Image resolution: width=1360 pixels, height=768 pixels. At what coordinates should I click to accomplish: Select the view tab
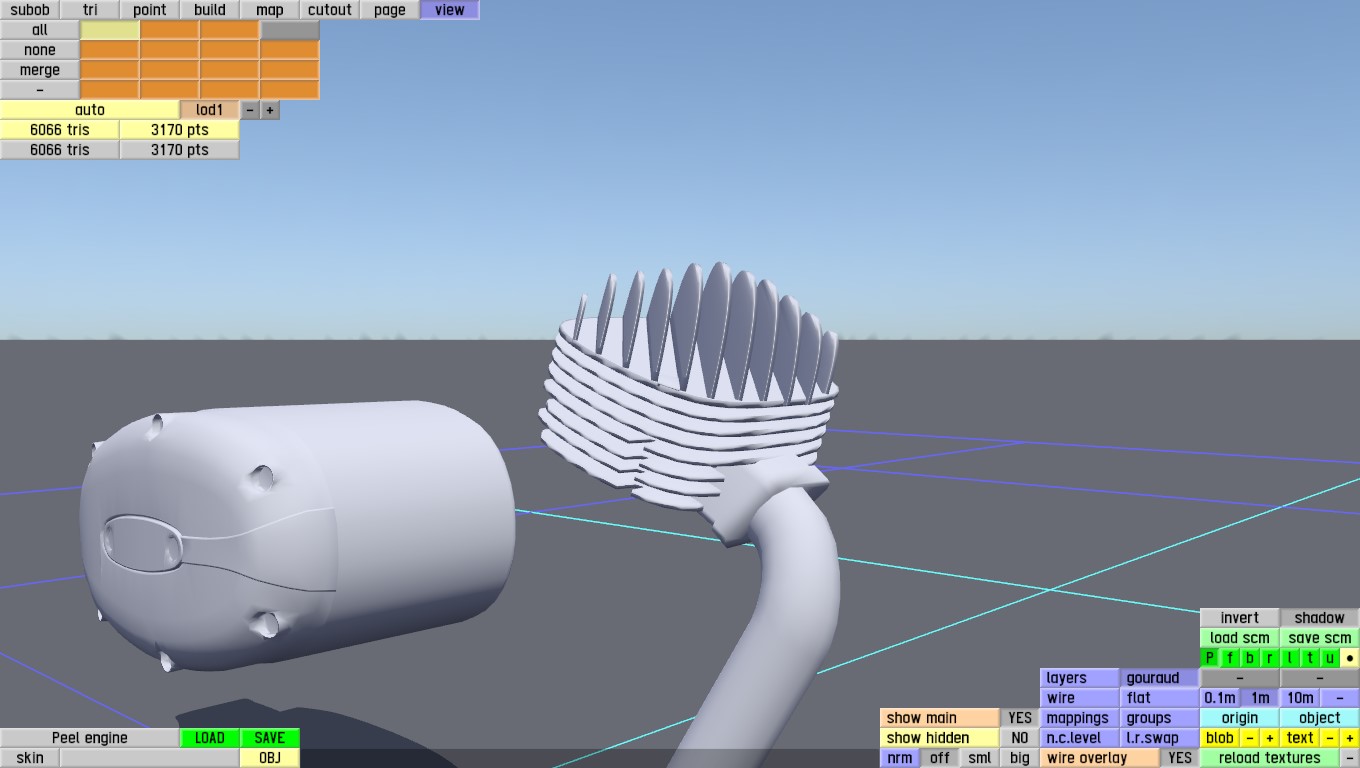click(450, 10)
